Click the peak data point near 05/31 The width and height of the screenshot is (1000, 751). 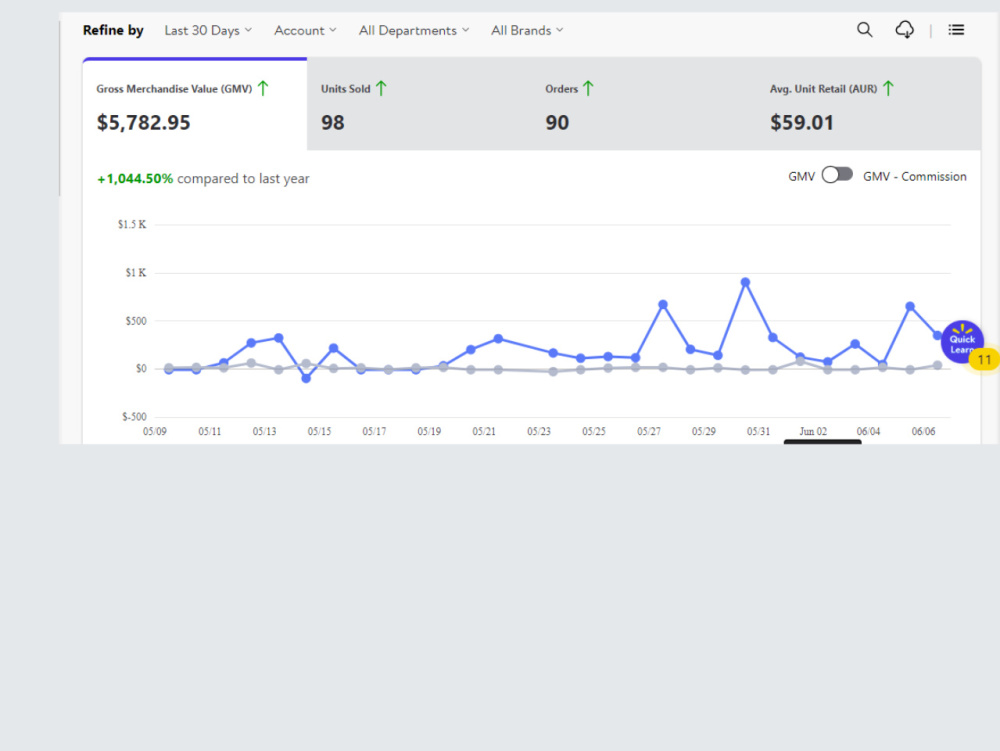pos(745,282)
